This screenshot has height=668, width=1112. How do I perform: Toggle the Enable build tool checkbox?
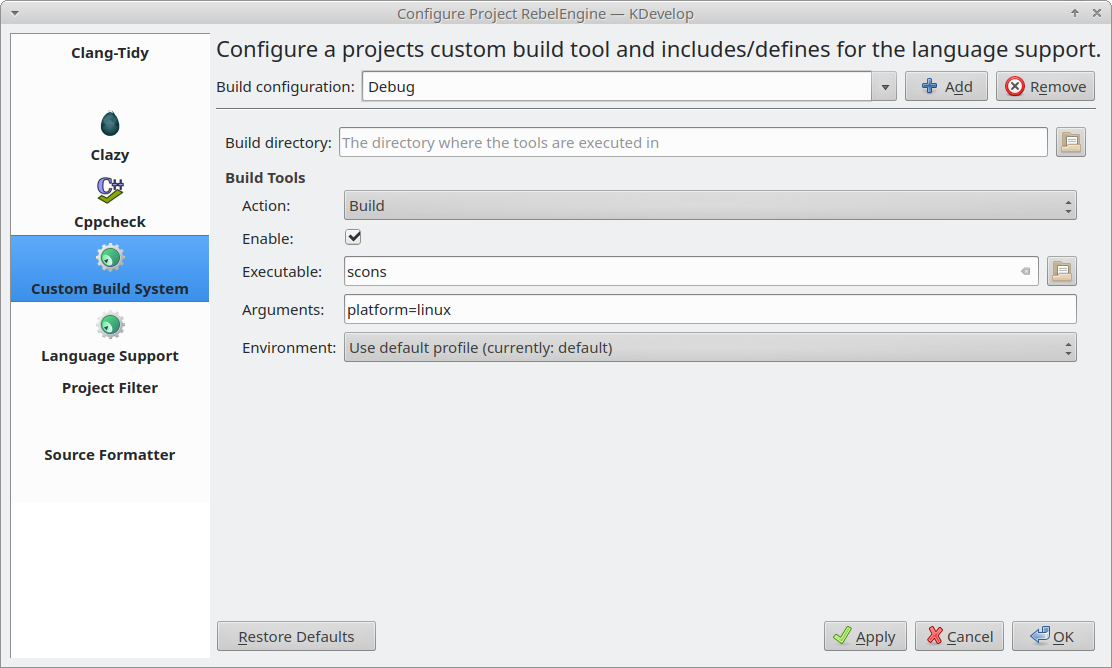coord(353,237)
